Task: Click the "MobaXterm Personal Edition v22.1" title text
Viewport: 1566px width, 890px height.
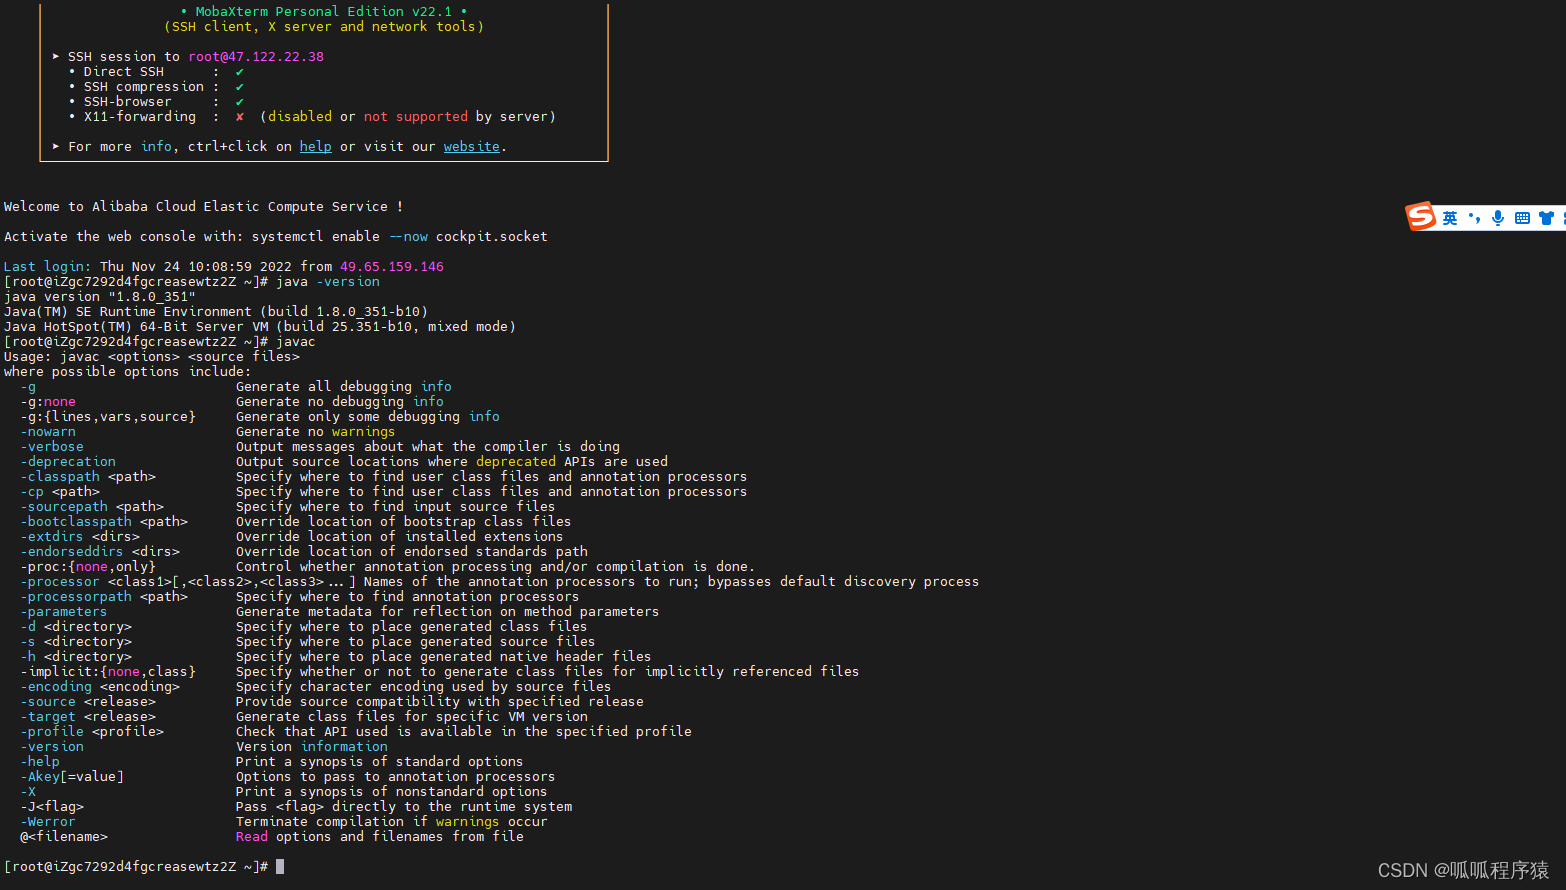Action: point(324,12)
